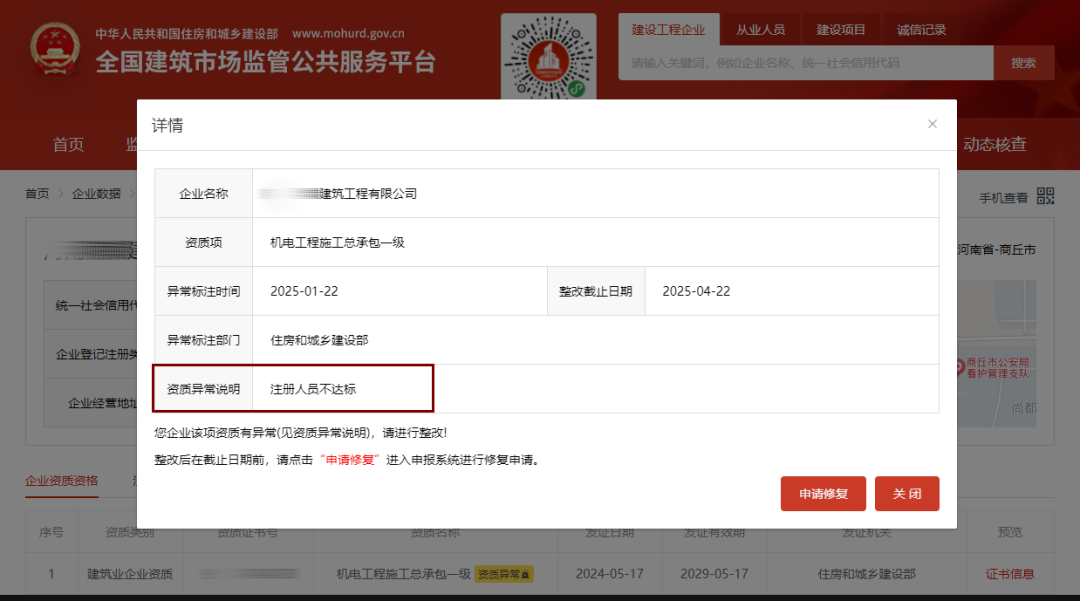Open 动态核查 in the navigation bar
This screenshot has height=601, width=1080.
coord(996,143)
